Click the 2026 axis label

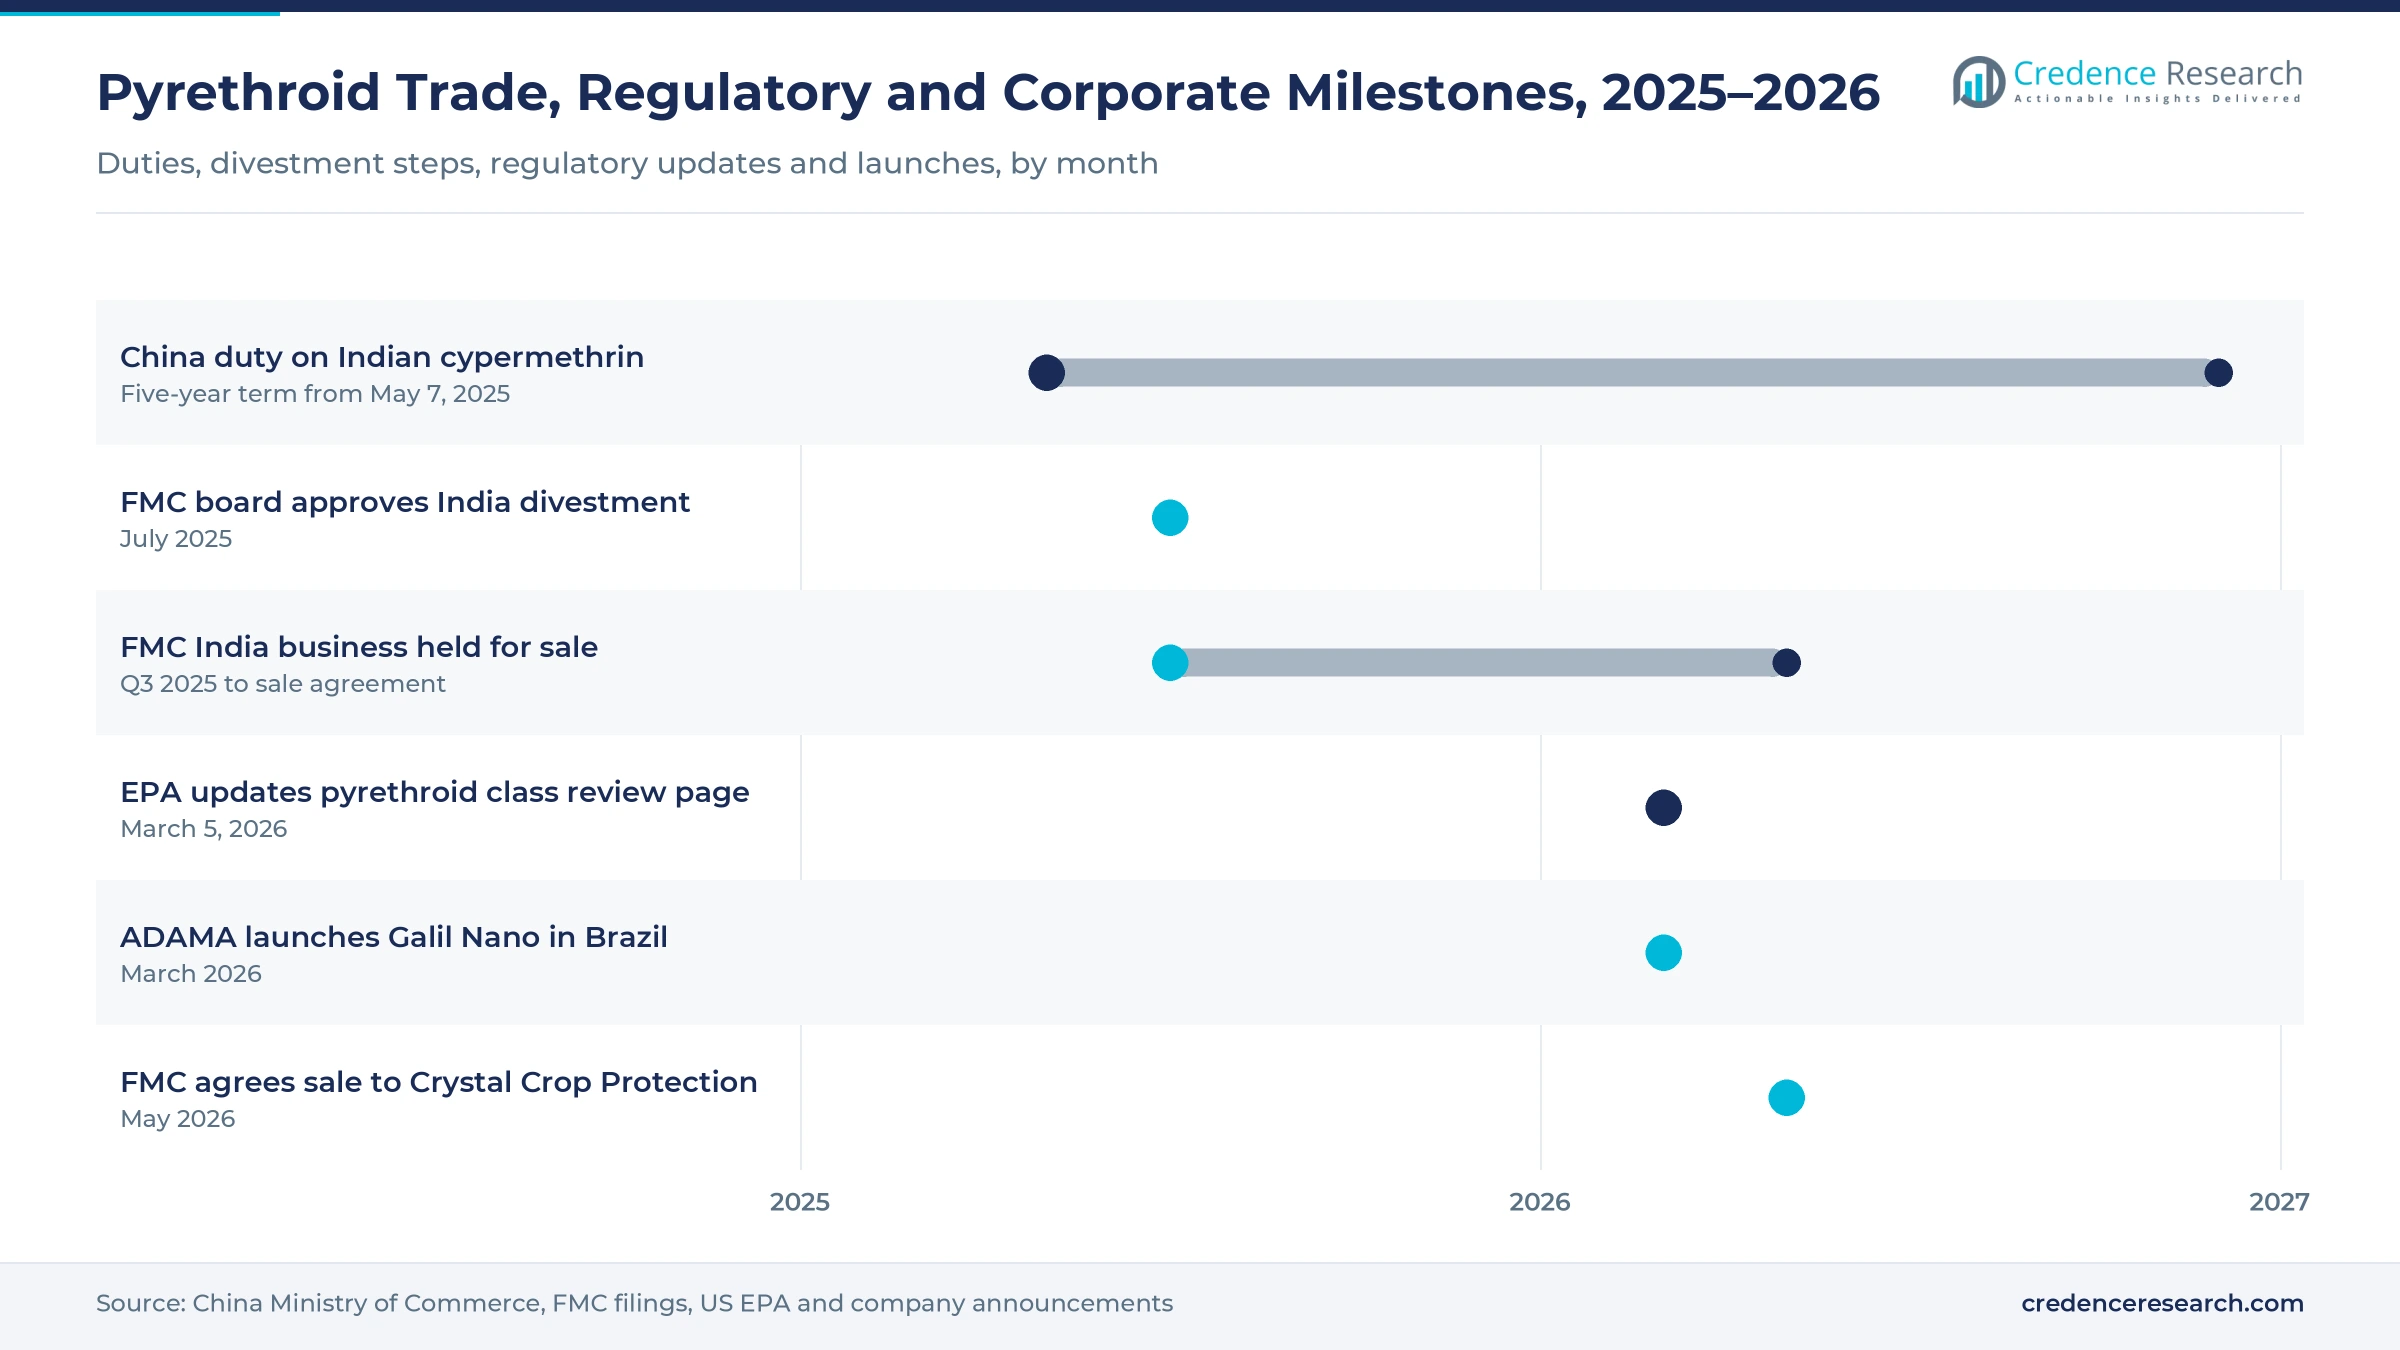1540,1202
